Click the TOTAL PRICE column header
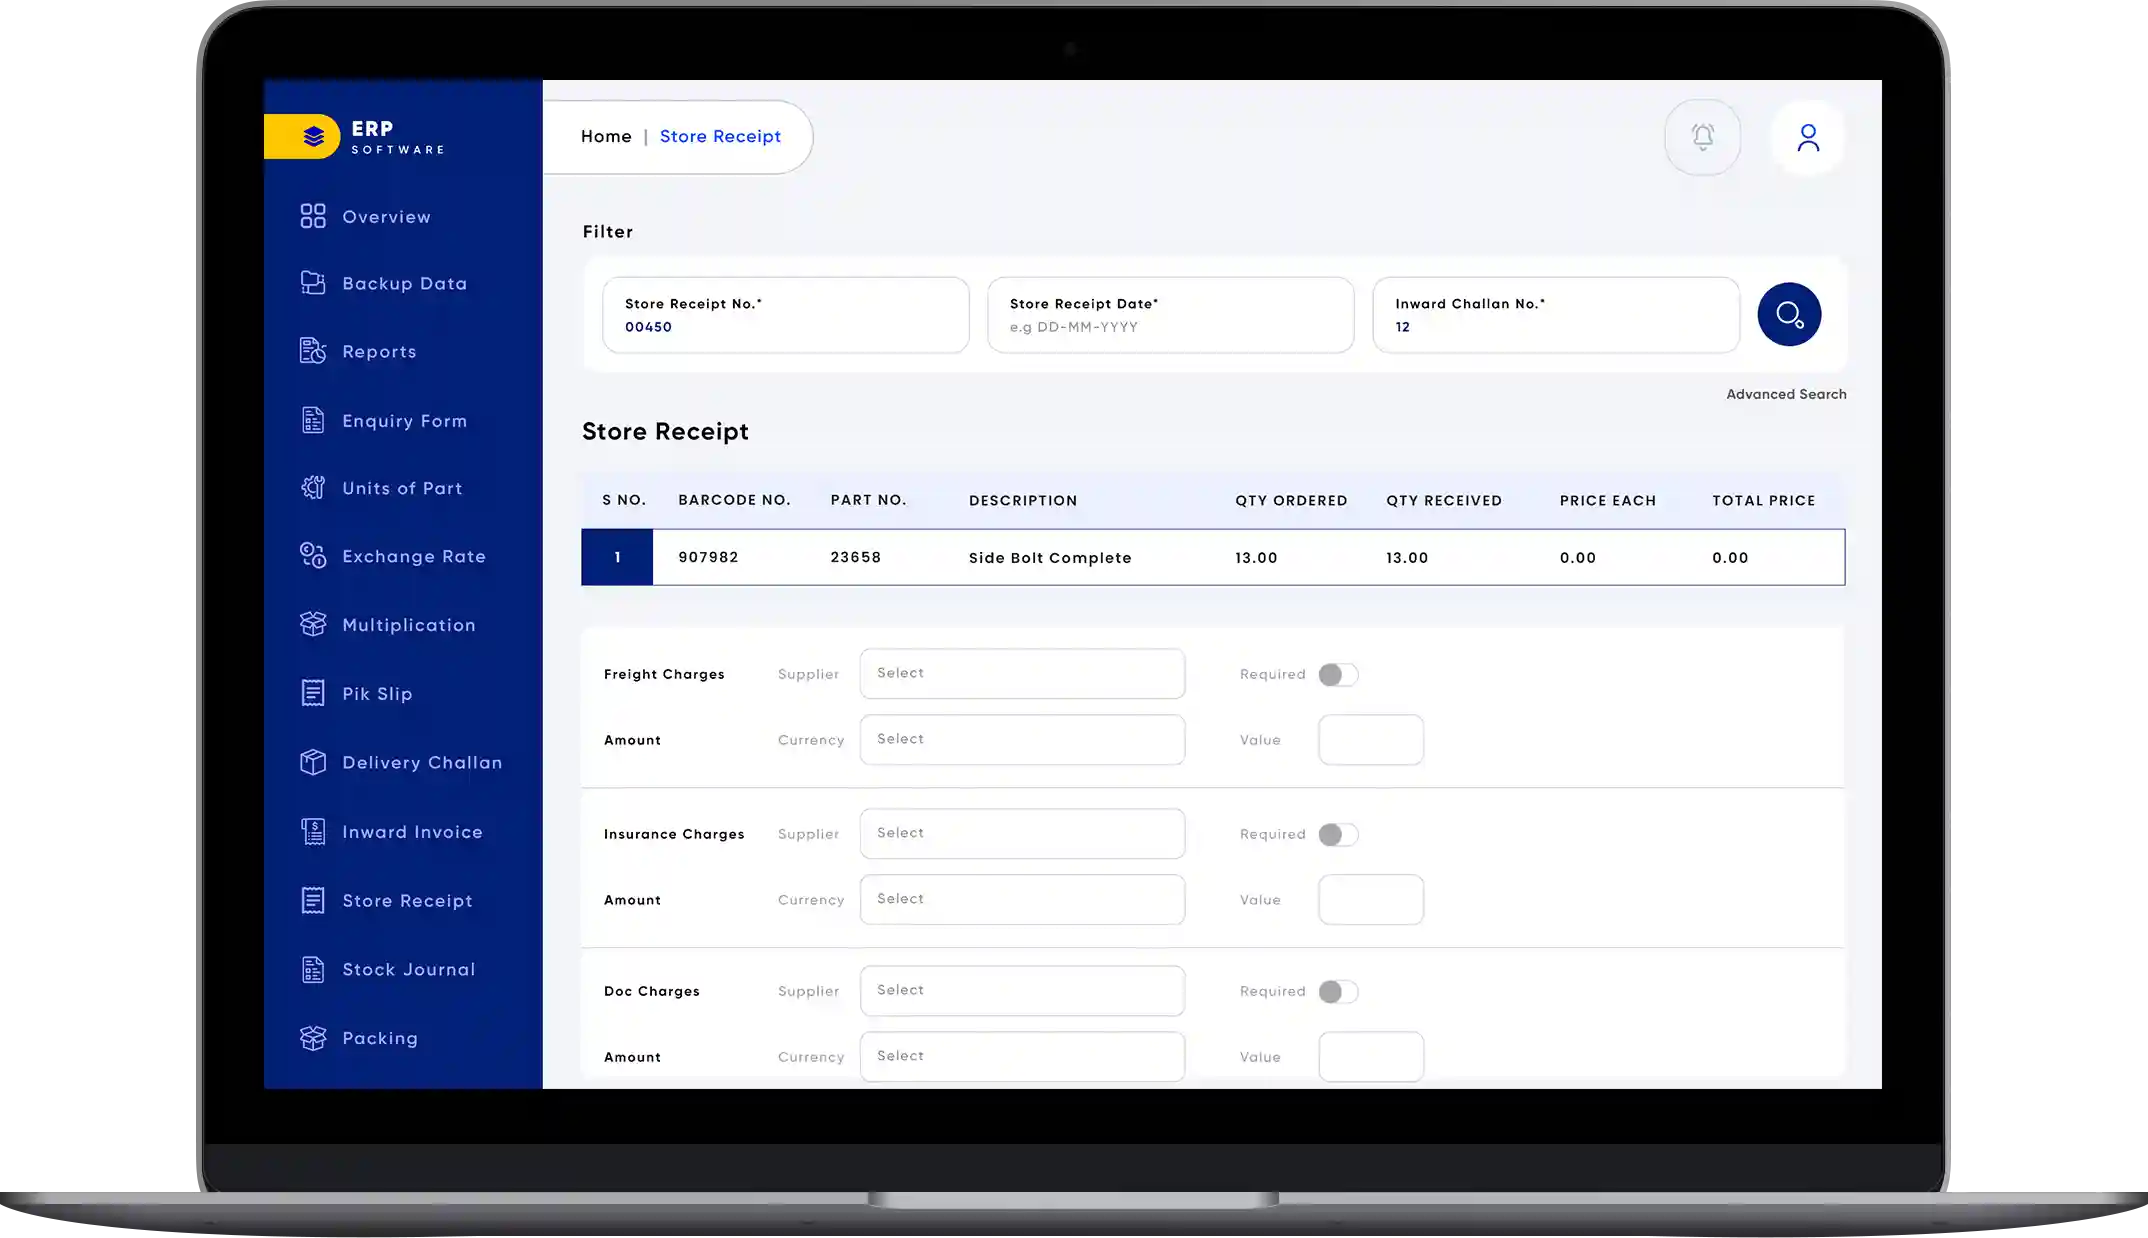 click(x=1763, y=500)
